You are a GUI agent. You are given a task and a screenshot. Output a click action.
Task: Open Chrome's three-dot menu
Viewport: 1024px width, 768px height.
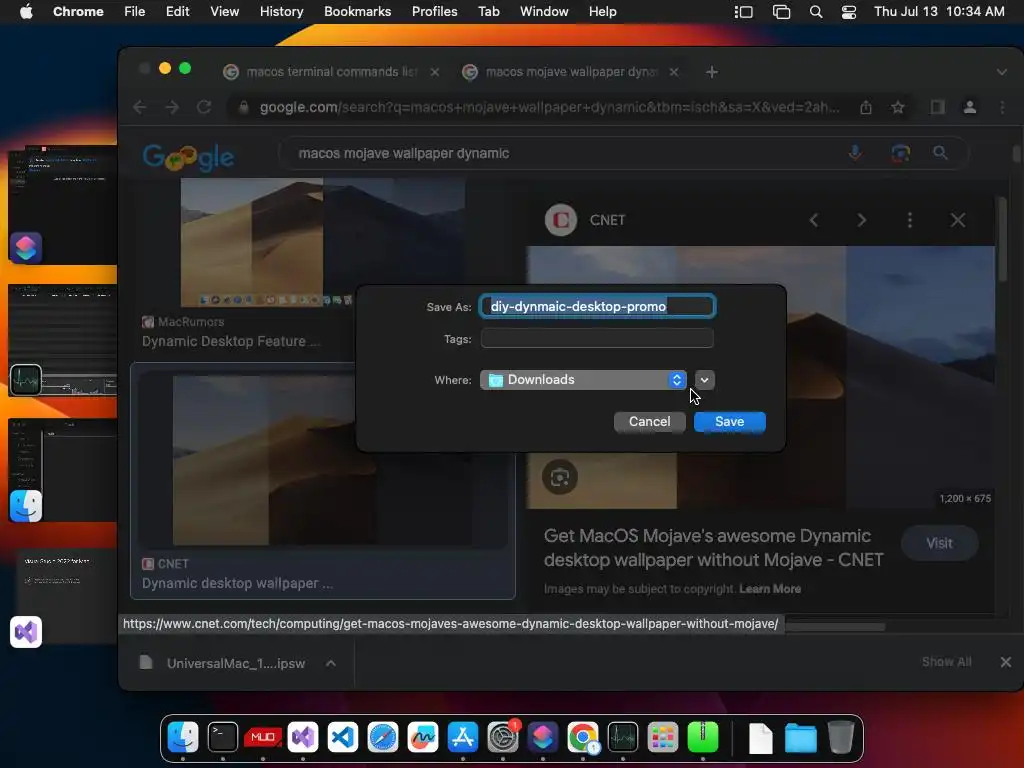[x=1002, y=107]
